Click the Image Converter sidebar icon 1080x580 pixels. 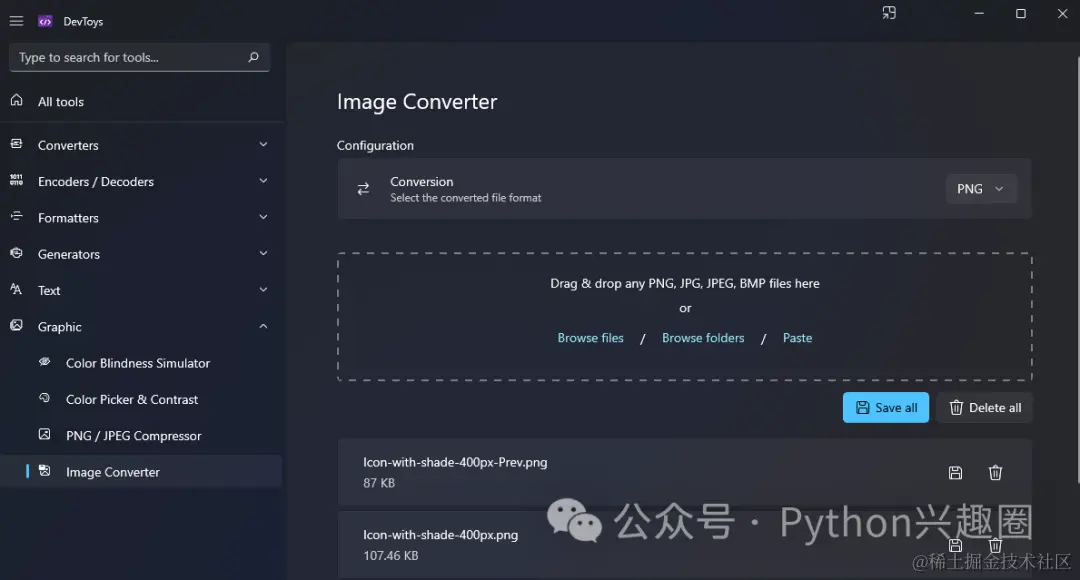[x=45, y=471]
